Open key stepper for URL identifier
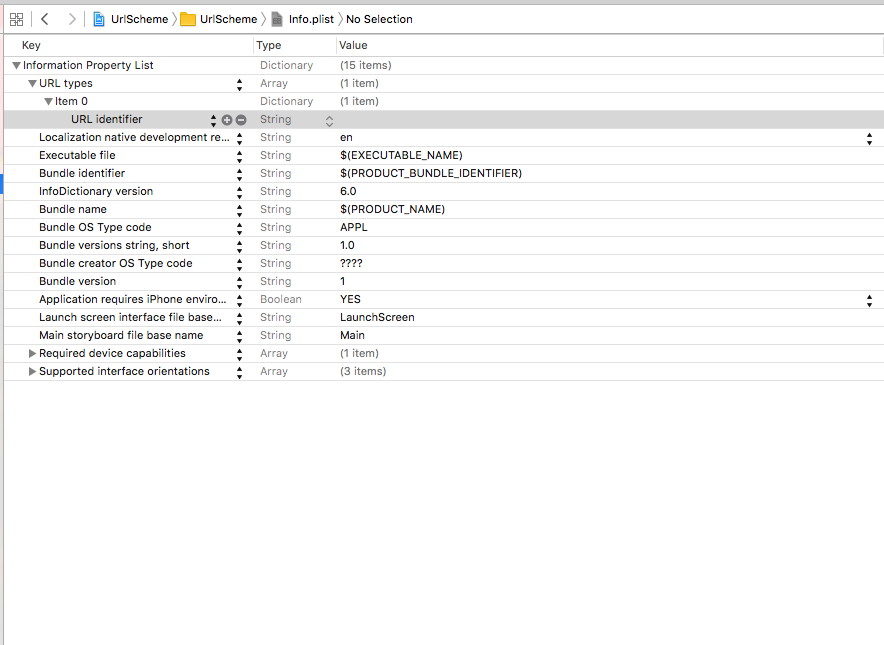 tap(213, 120)
